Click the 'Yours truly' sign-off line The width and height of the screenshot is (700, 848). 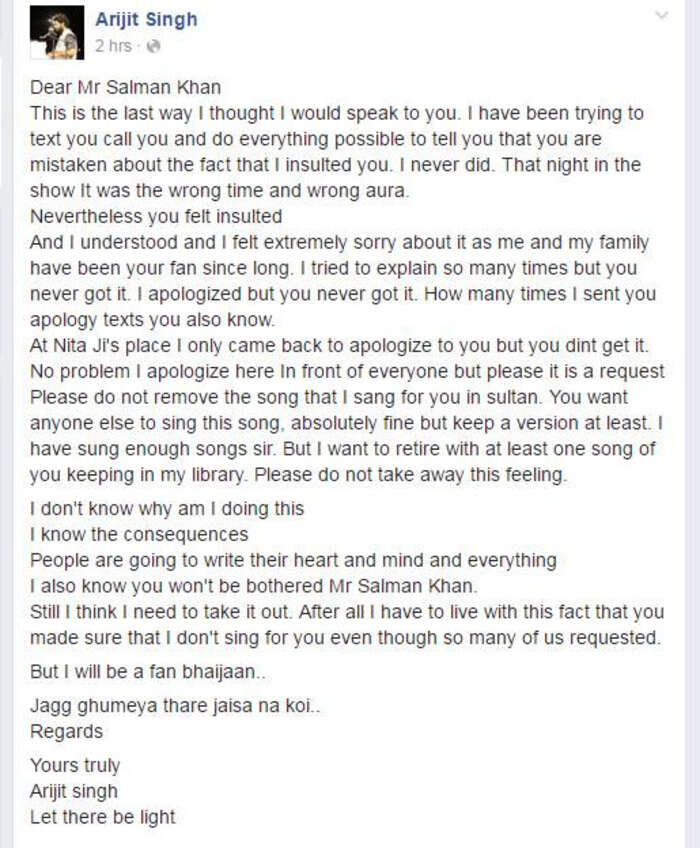tap(75, 765)
